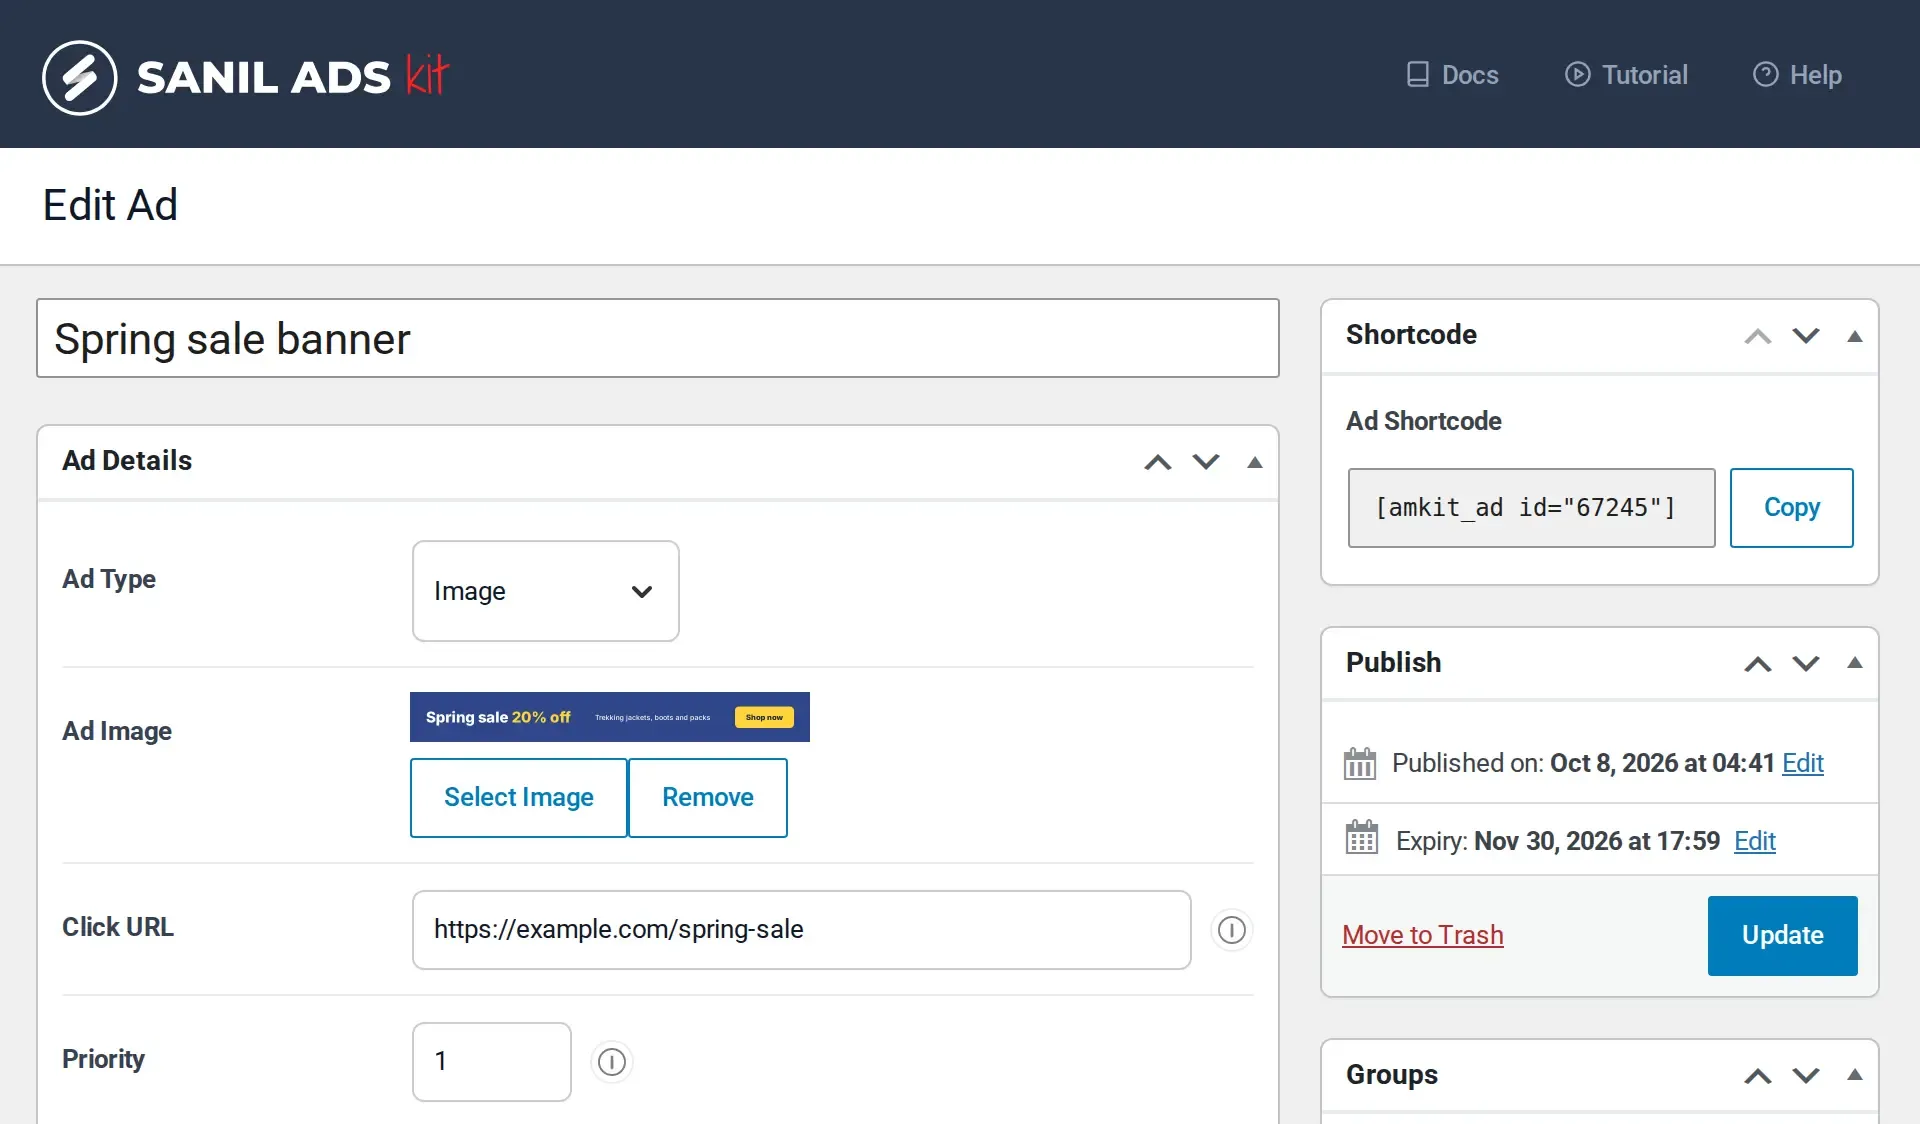1920x1124 pixels.
Task: Remove the ad image
Action: (x=708, y=798)
